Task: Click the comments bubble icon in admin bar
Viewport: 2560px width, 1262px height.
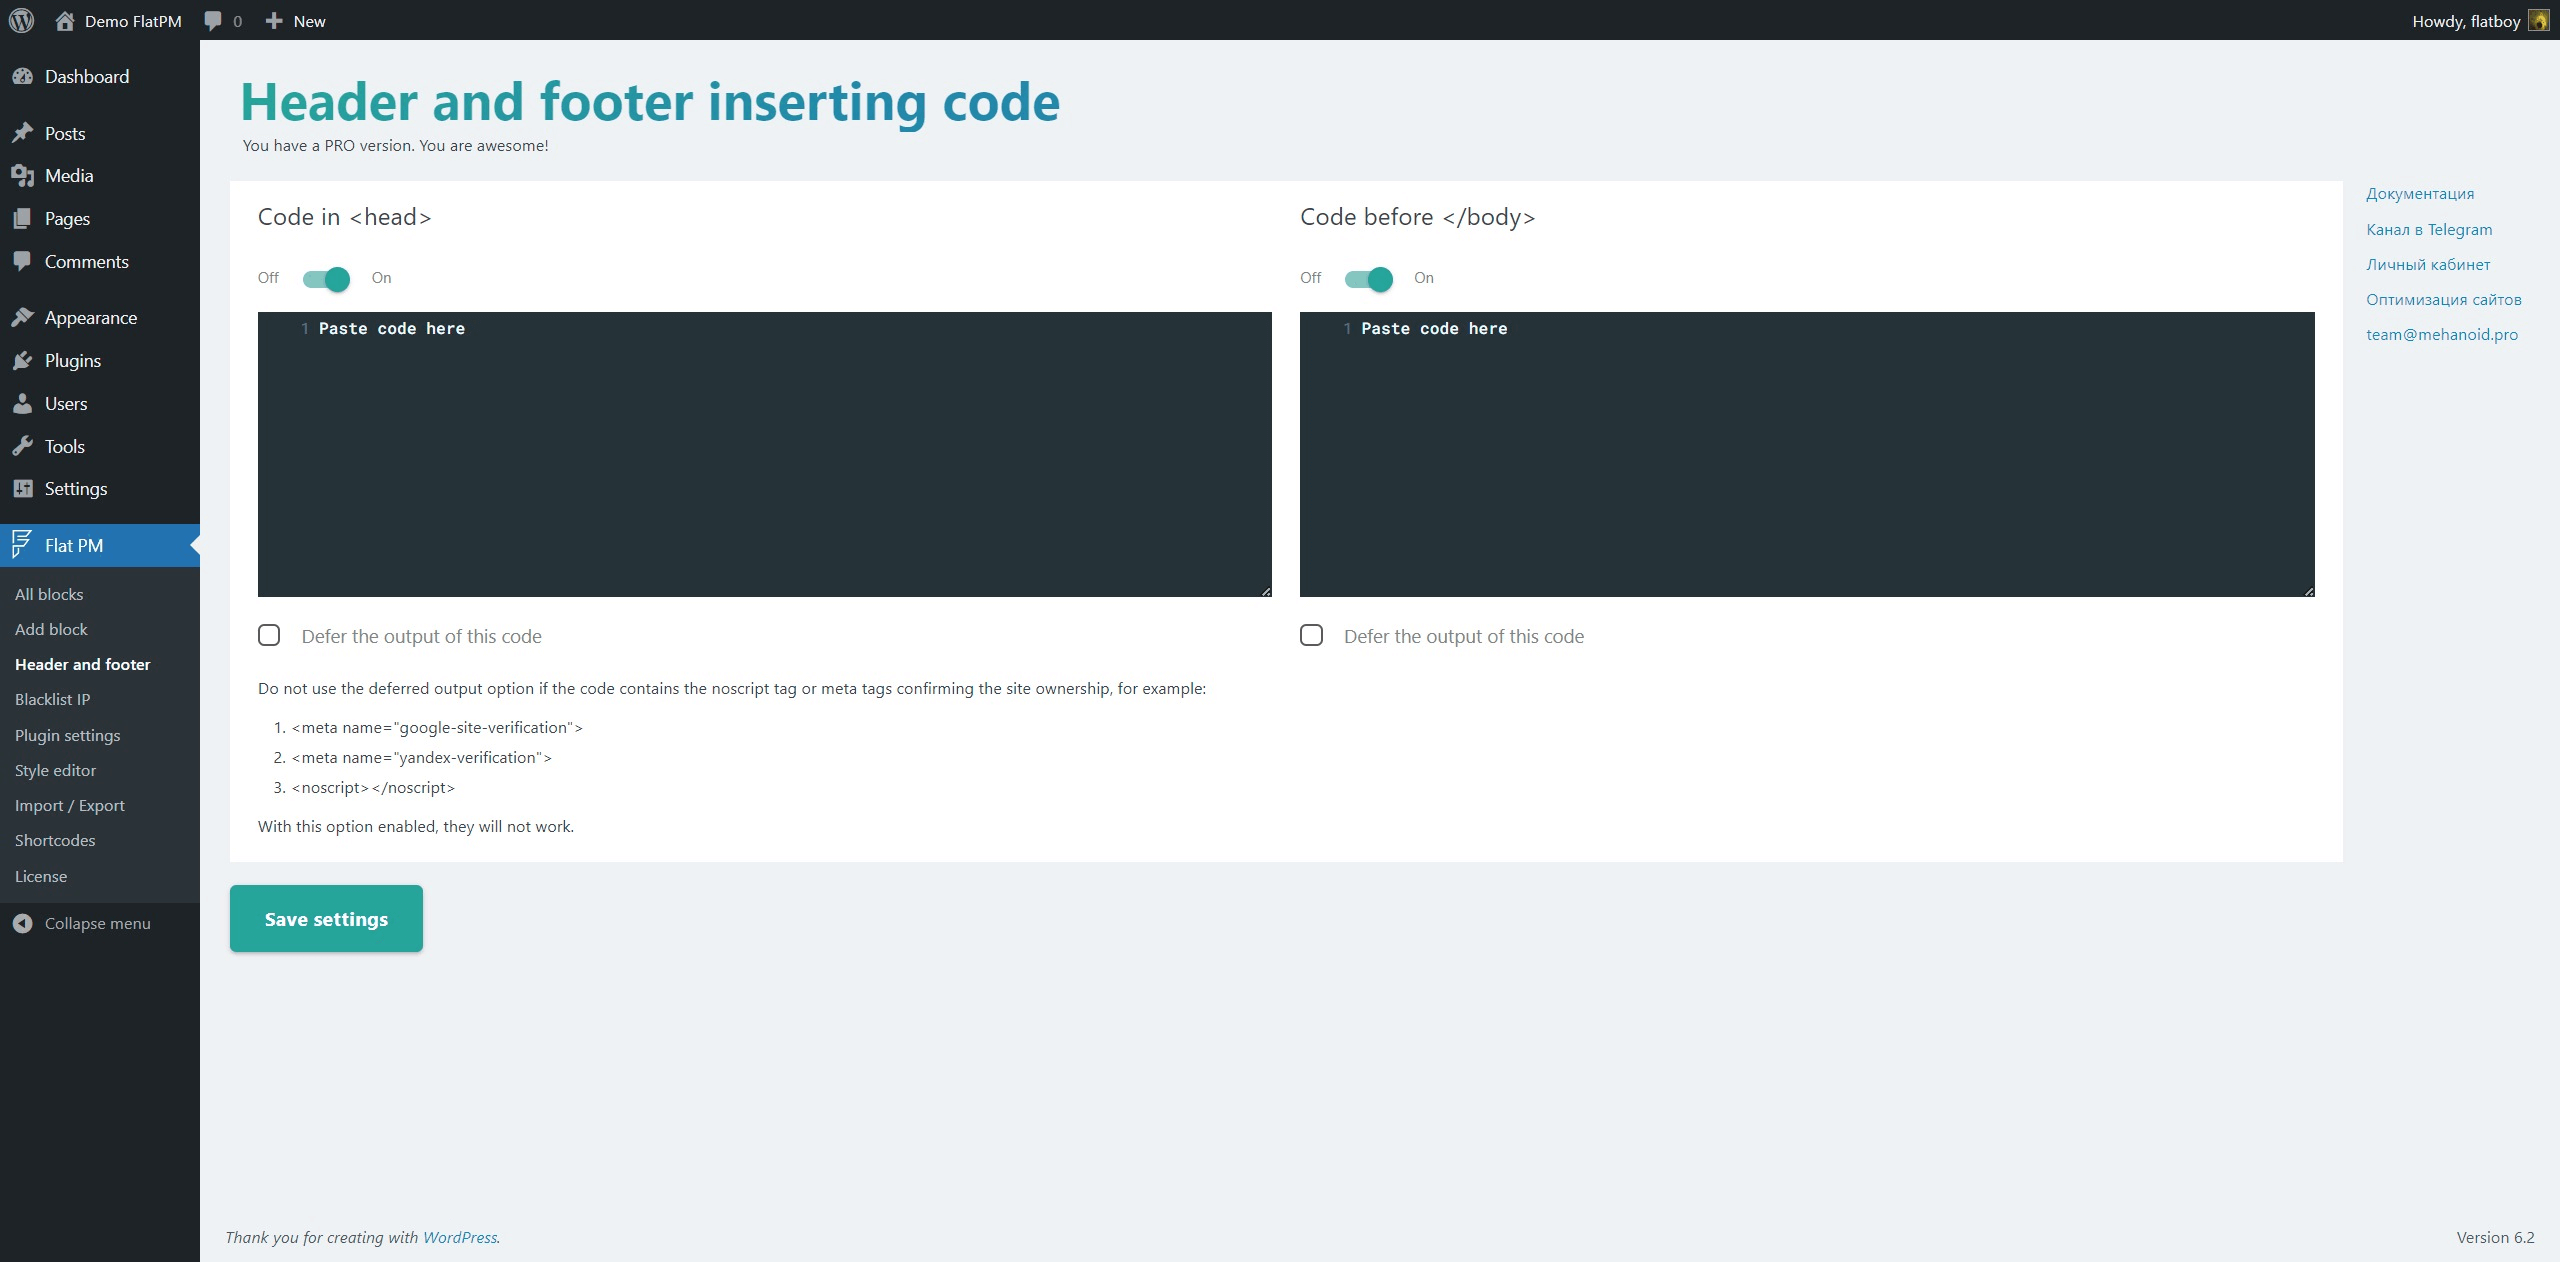Action: (x=213, y=21)
